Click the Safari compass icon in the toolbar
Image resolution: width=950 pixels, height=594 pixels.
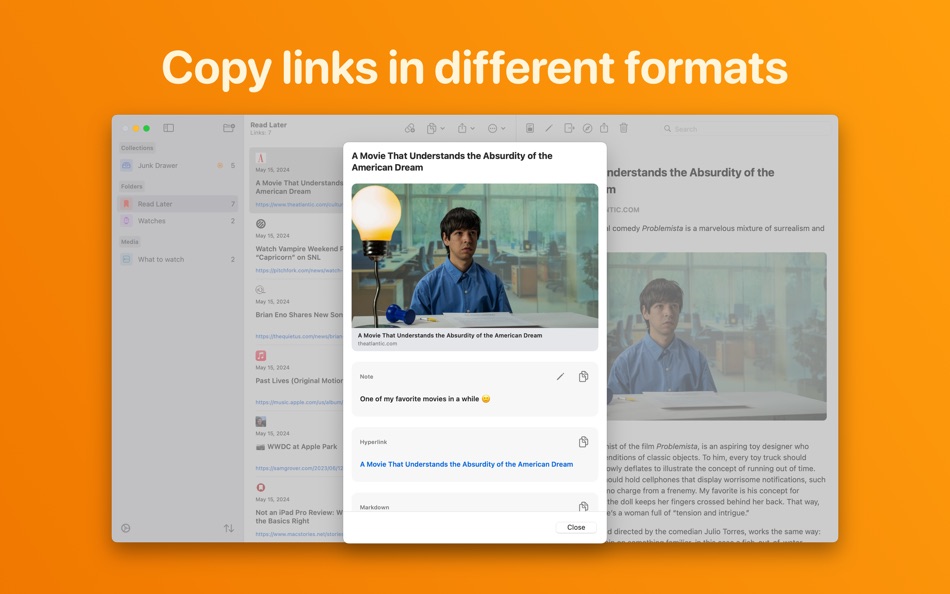coord(587,128)
